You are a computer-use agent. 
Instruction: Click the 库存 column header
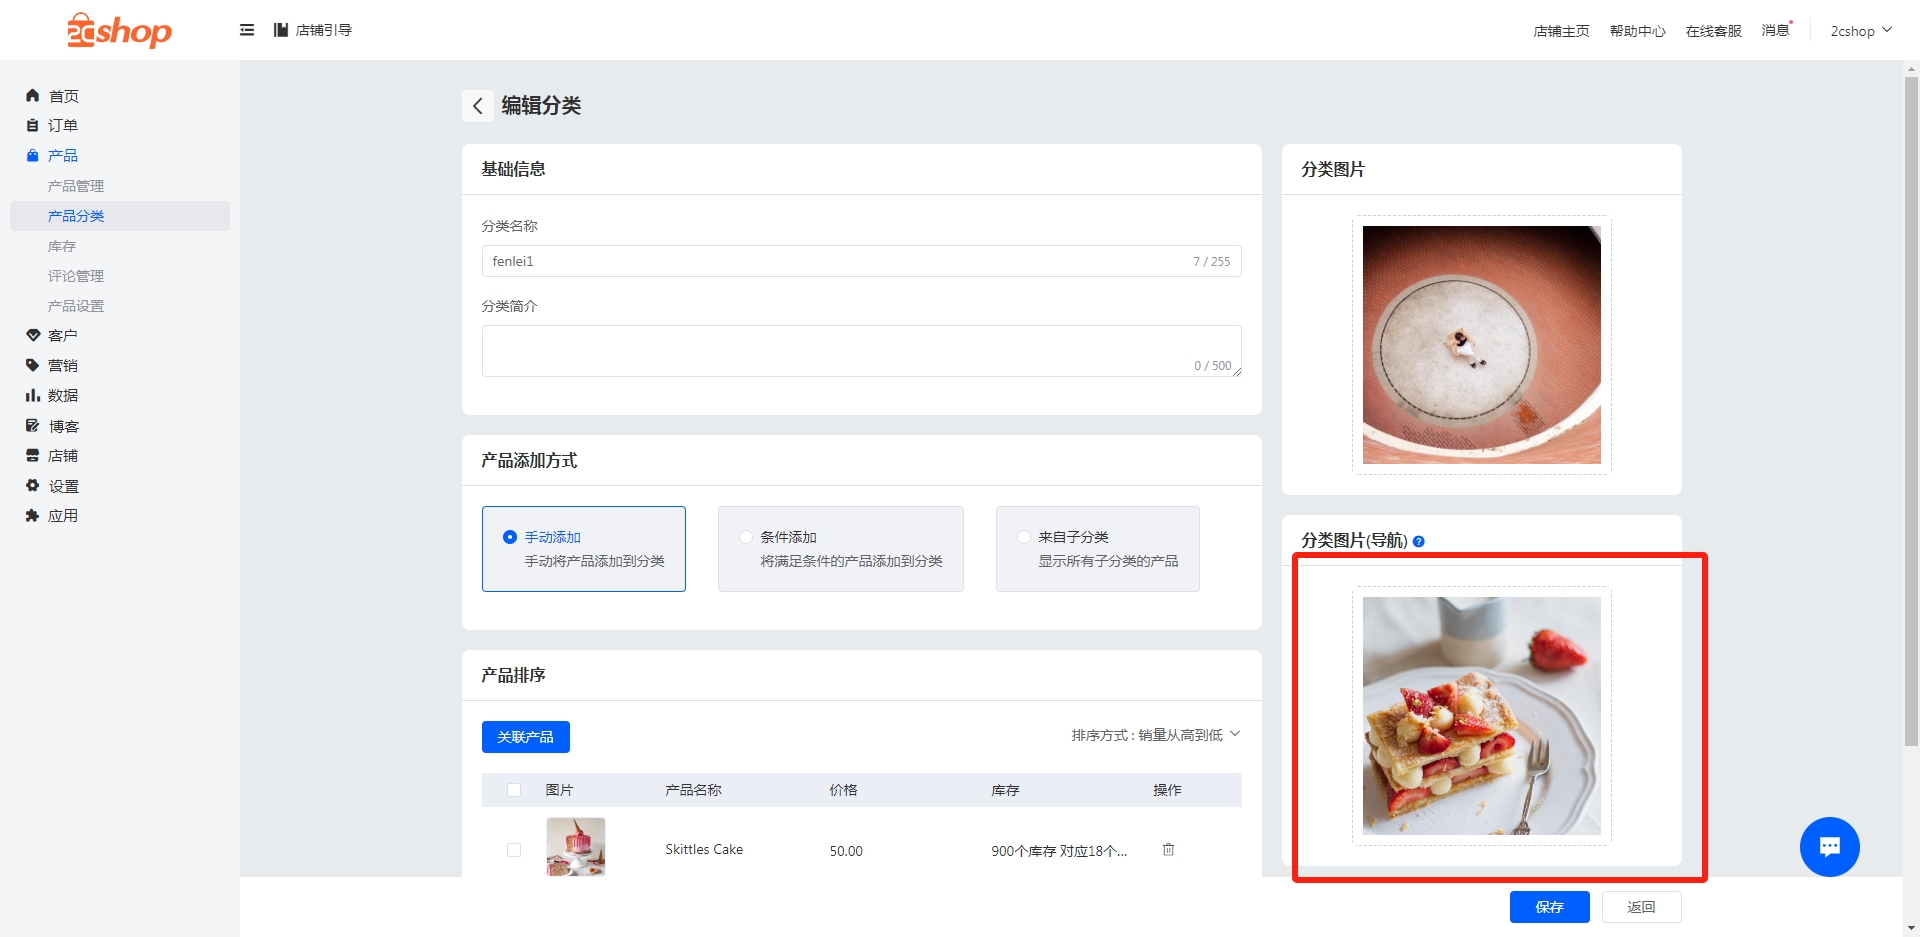point(1005,790)
